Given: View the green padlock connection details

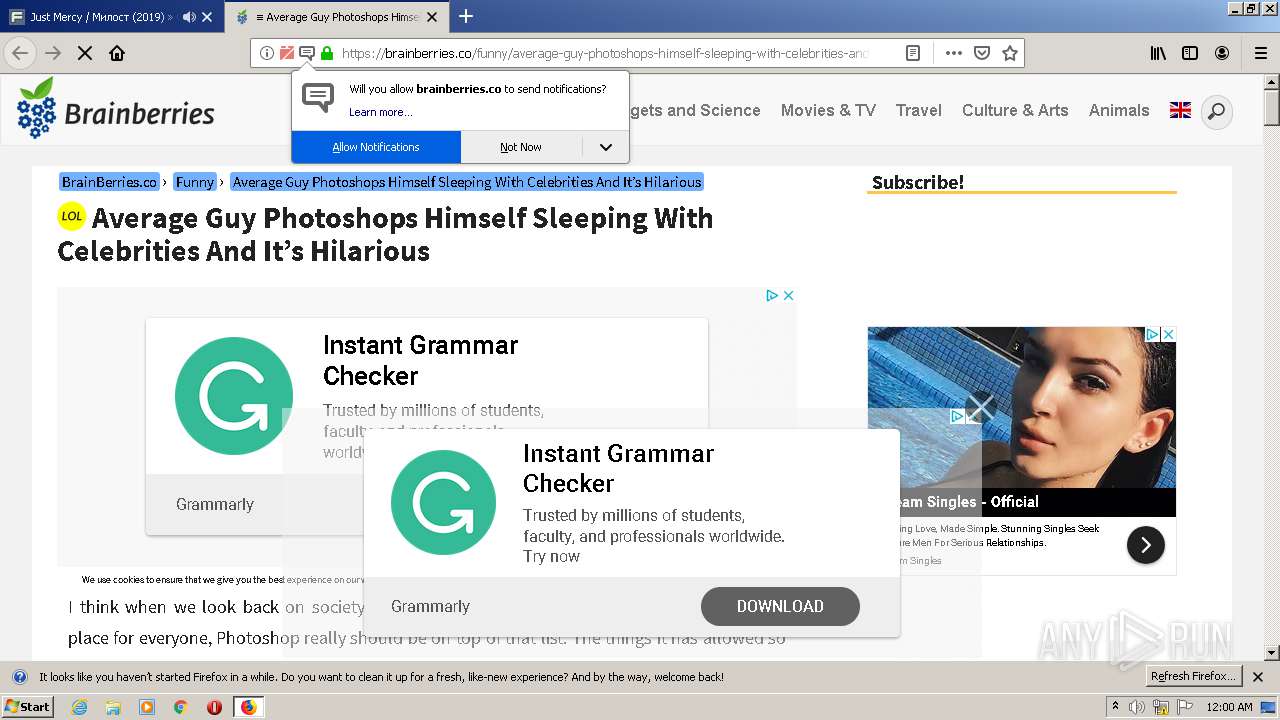Looking at the screenshot, I should [x=326, y=53].
